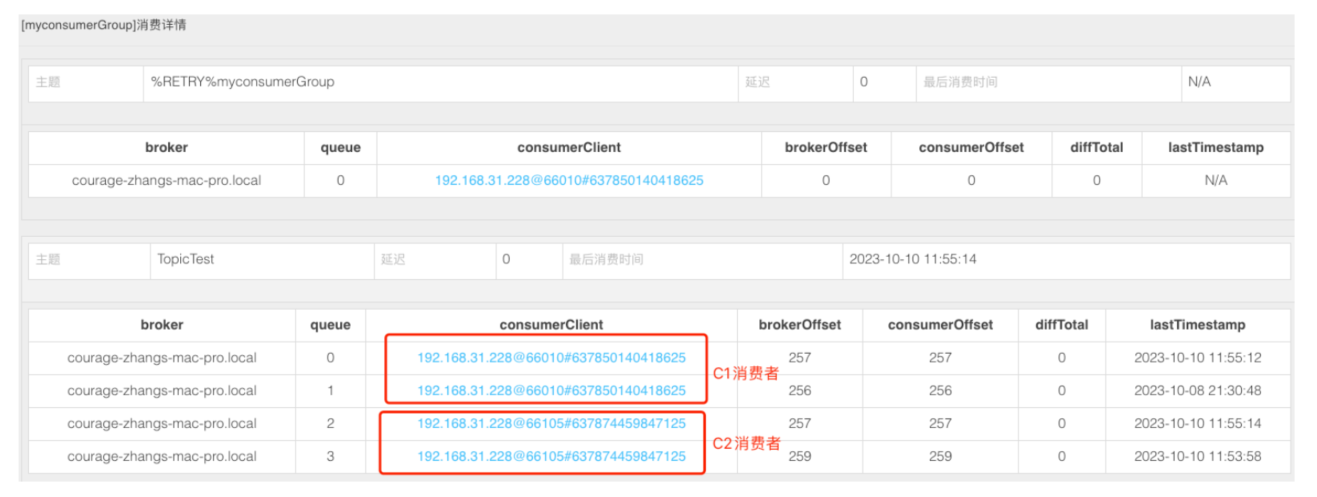Click the consumerOffset header in the retry topic table

[x=971, y=148]
